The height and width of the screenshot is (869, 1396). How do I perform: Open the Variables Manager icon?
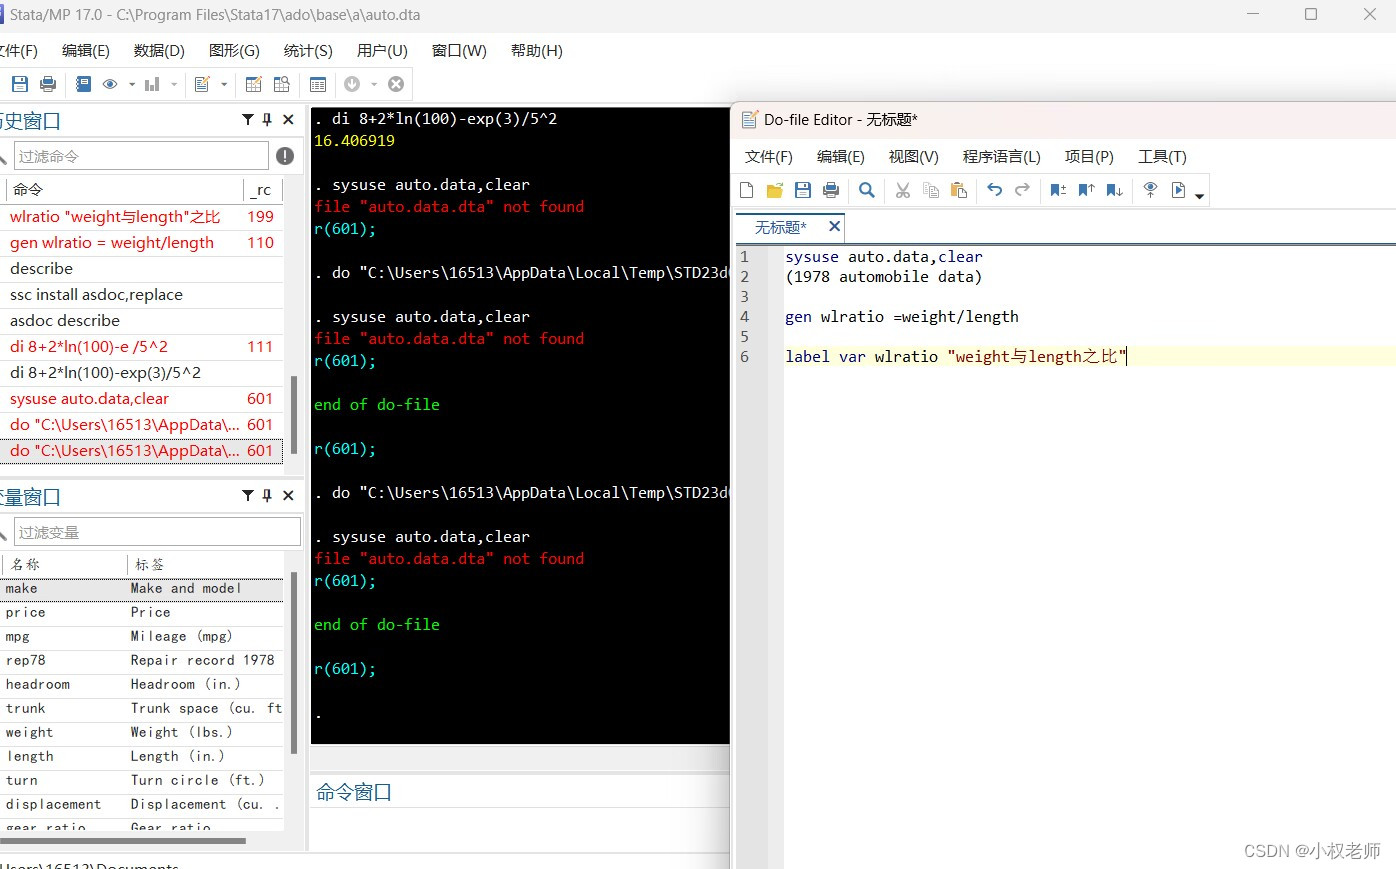click(x=318, y=84)
